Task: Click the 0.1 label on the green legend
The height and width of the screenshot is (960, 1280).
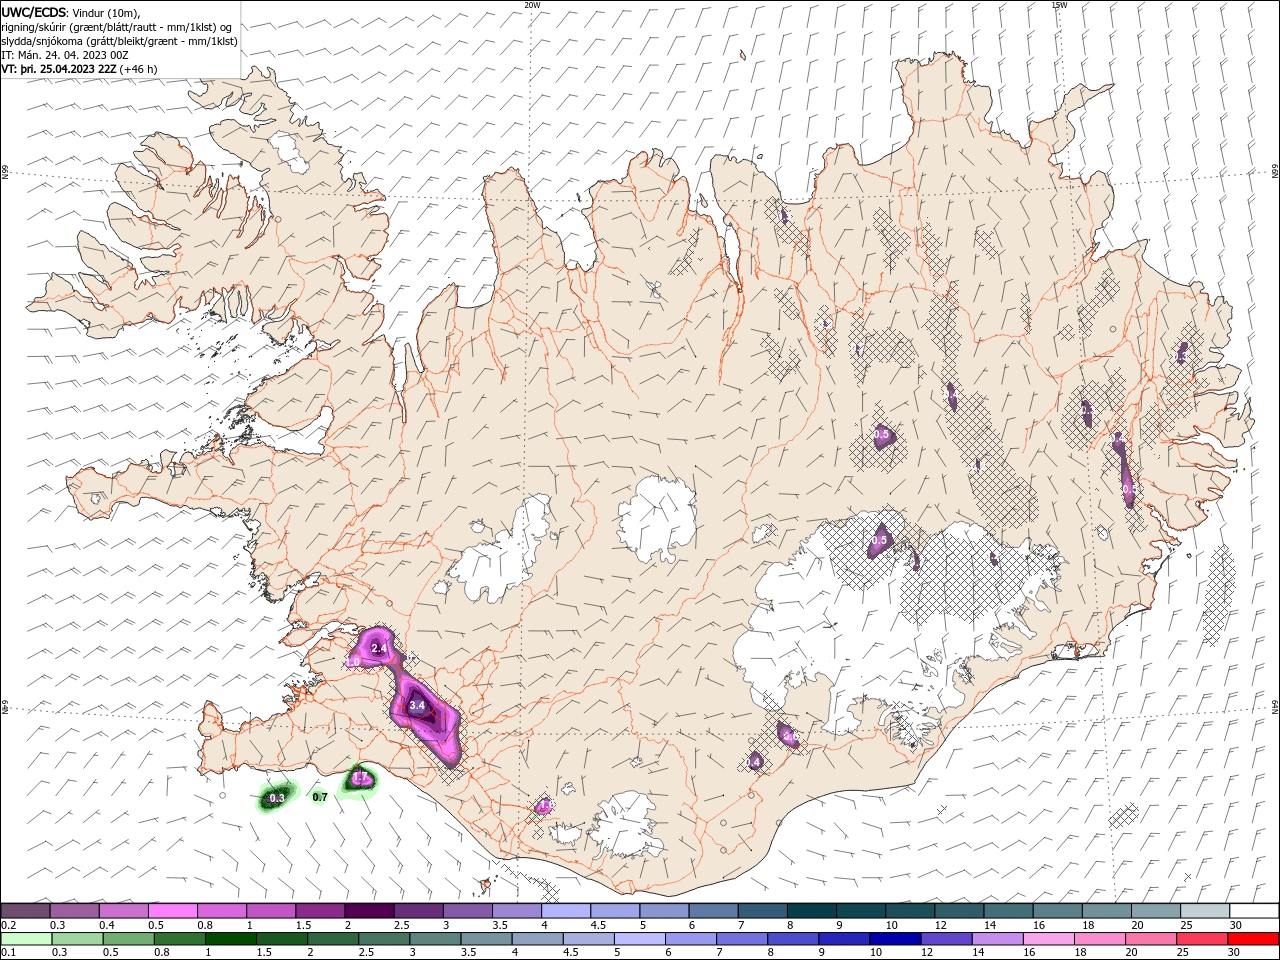Action: 7,952
